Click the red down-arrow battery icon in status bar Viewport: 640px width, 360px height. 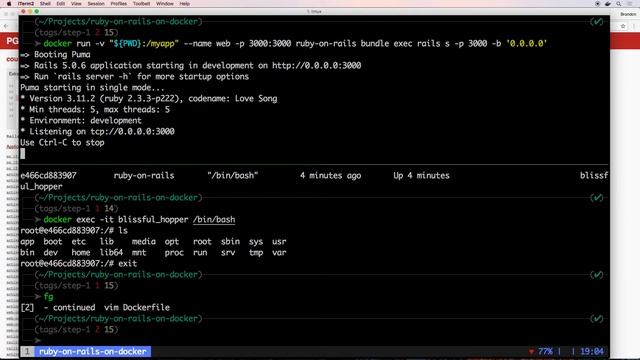531,351
